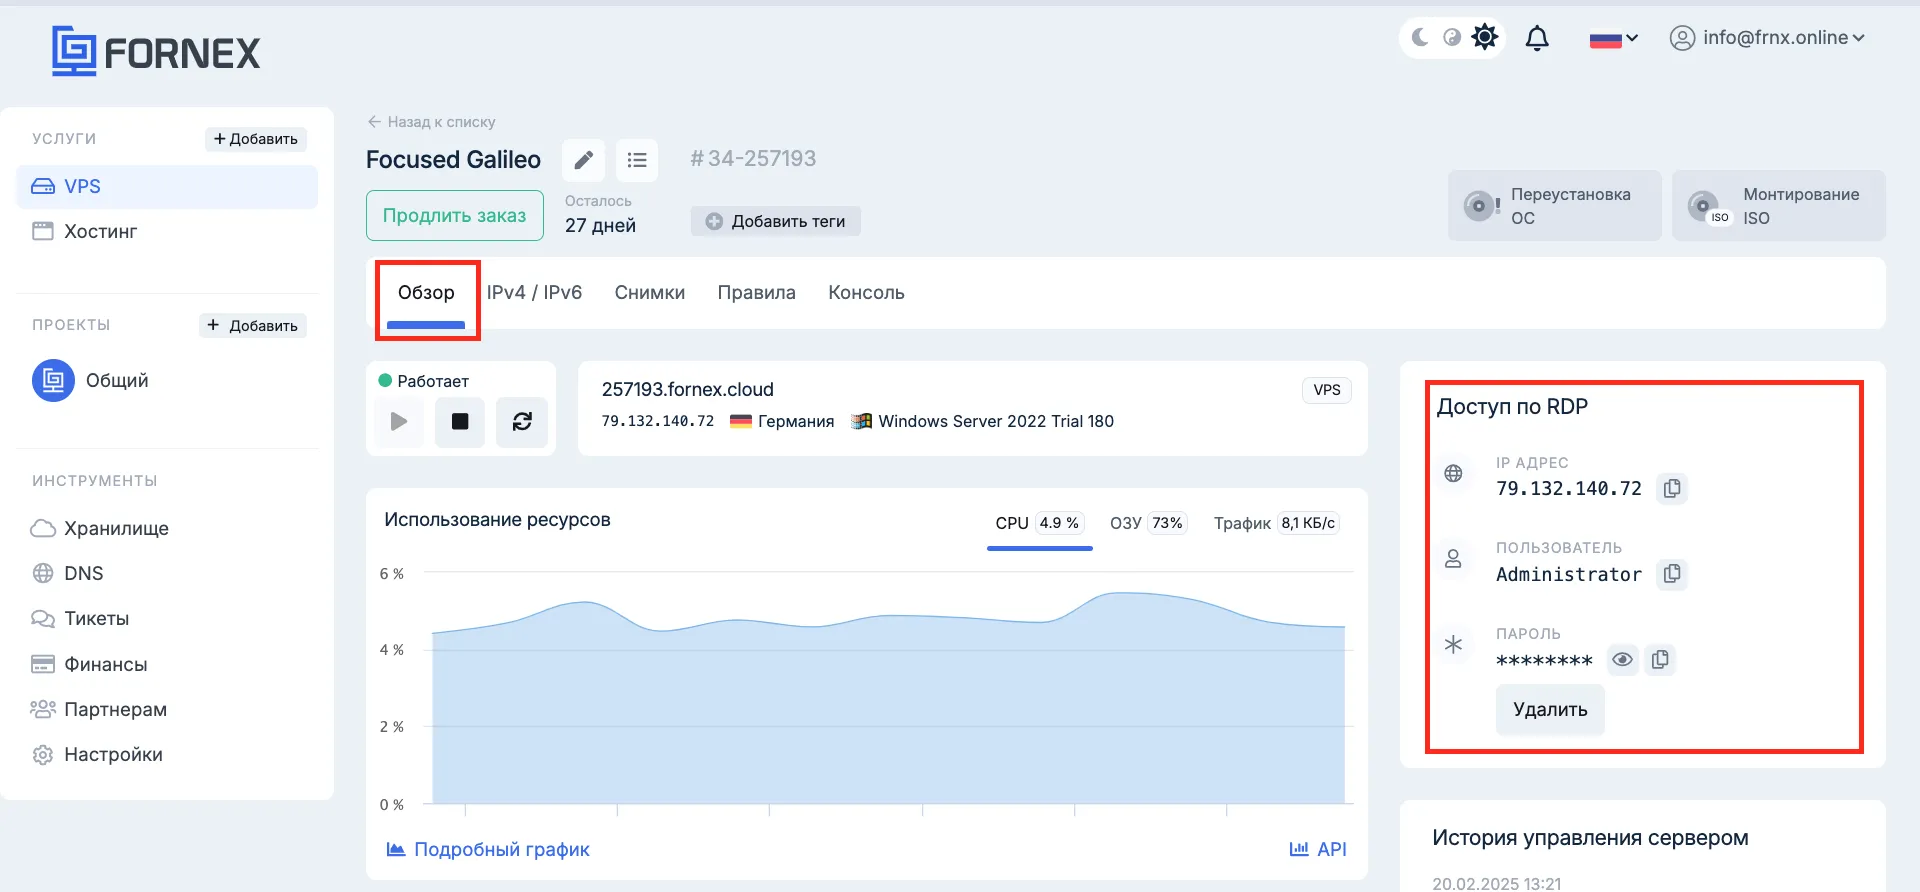Stop the server with the stop button

point(460,422)
